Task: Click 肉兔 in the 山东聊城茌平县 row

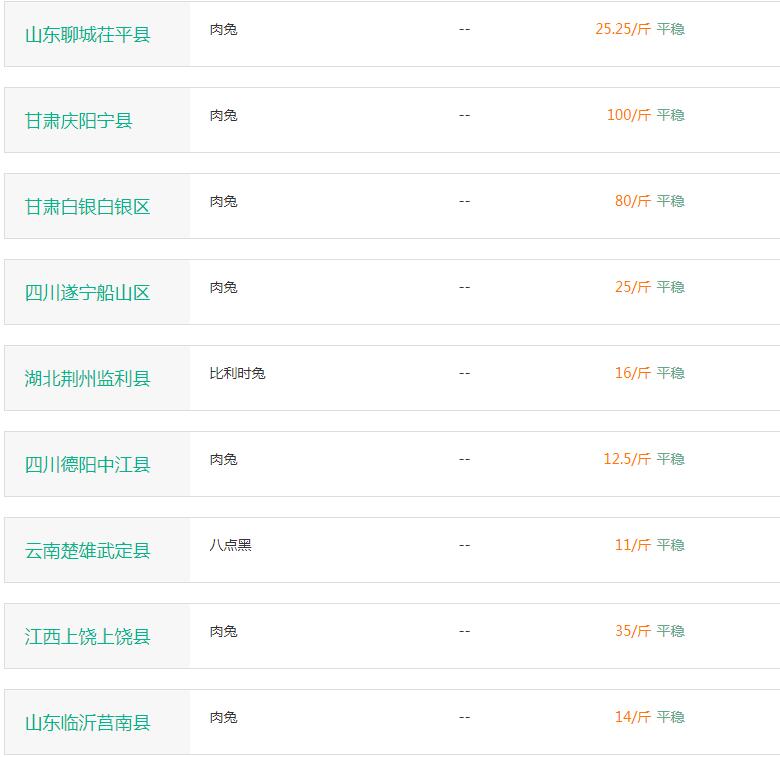Action: coord(223,29)
